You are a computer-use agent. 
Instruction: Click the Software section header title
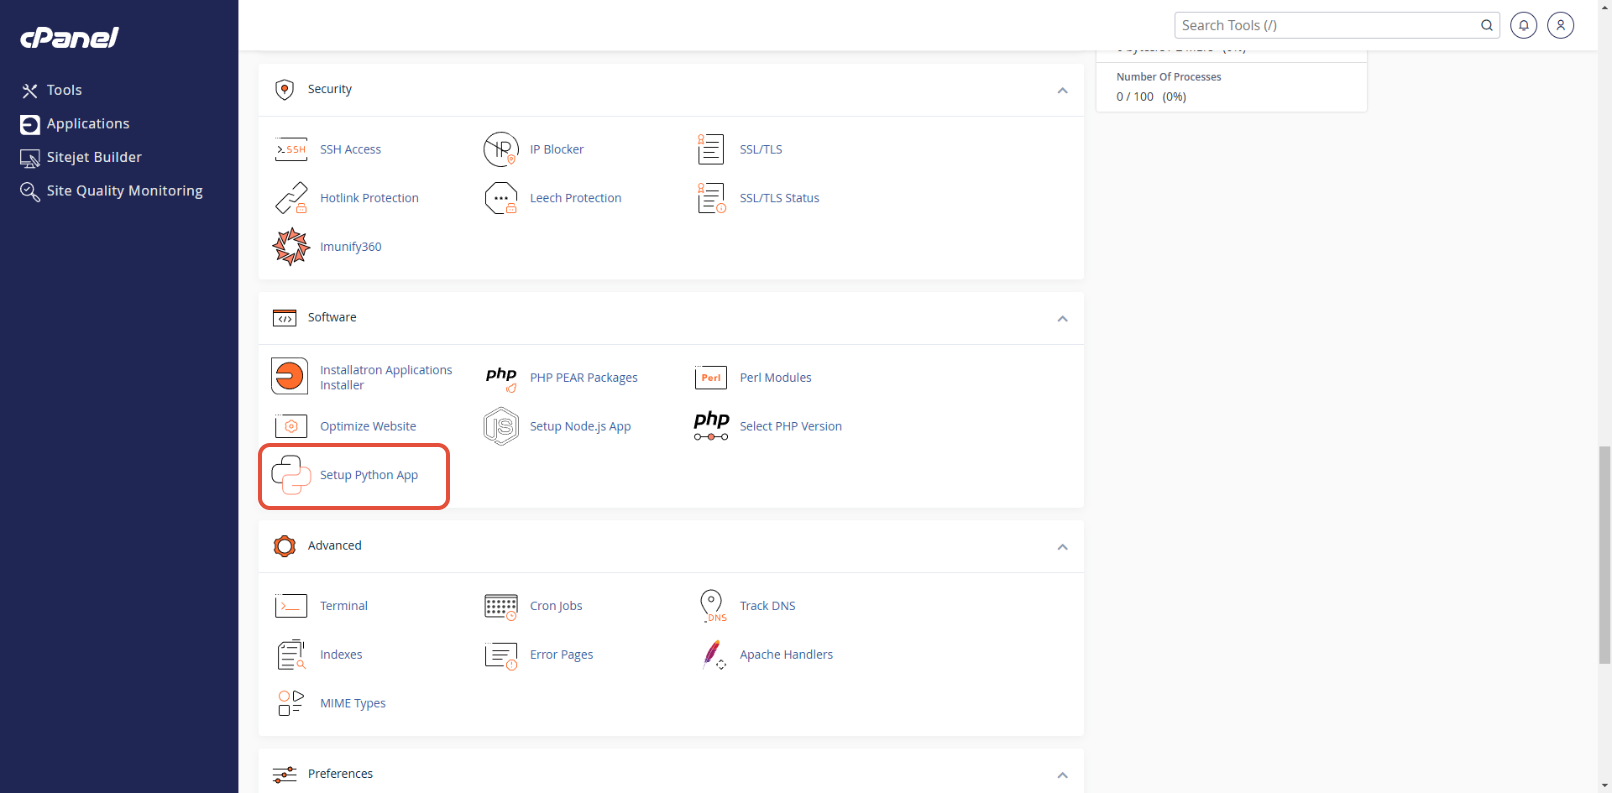pos(332,317)
